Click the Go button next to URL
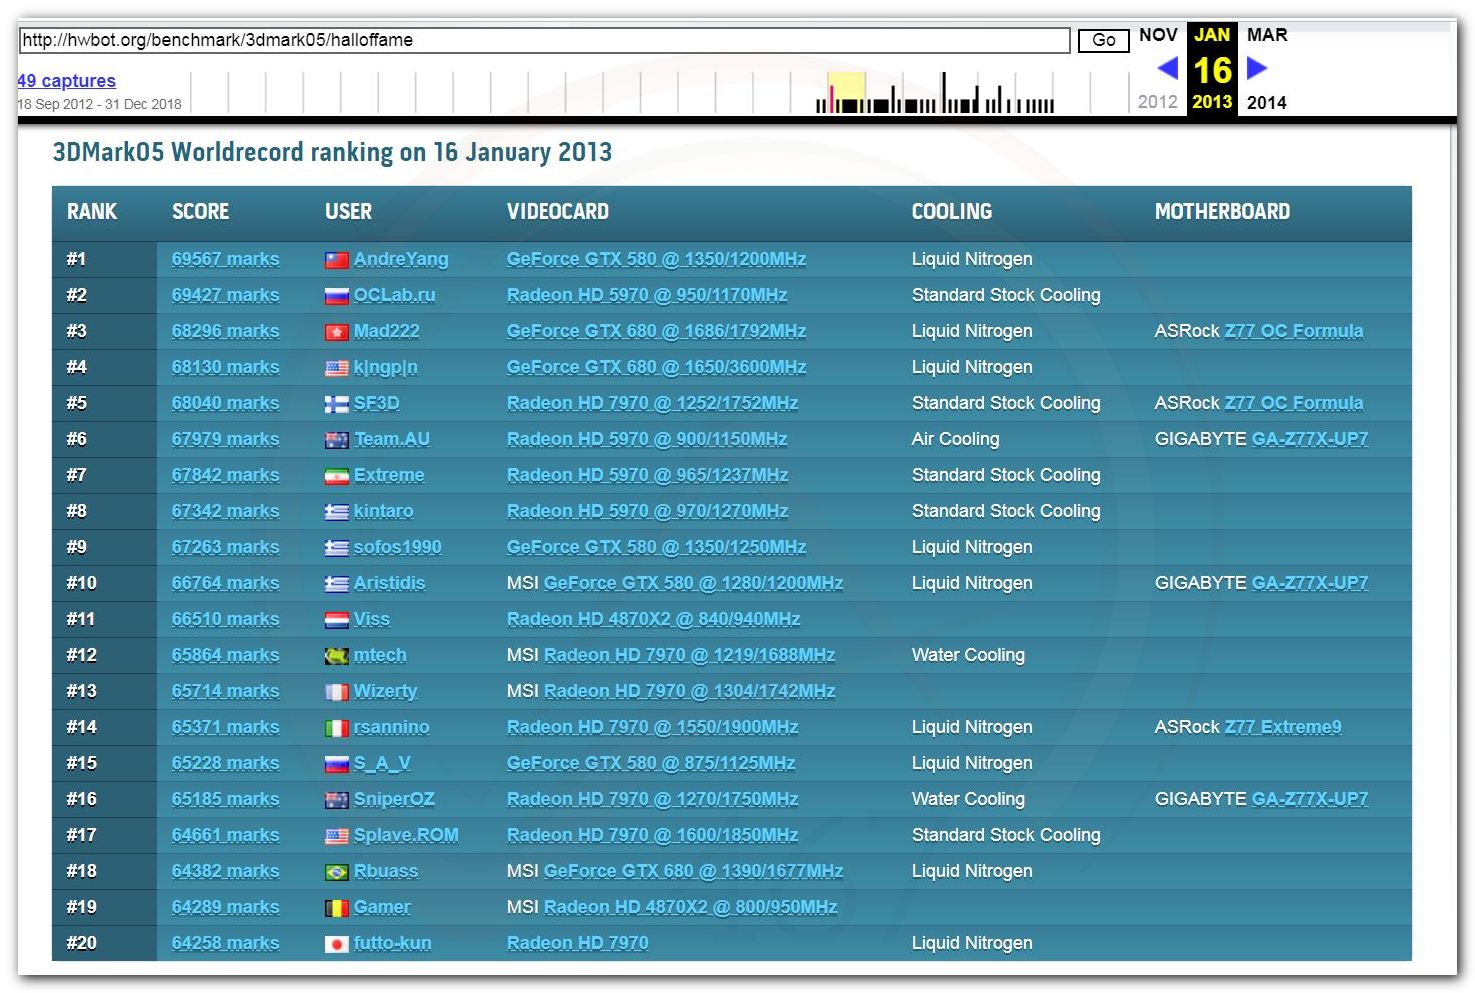The width and height of the screenshot is (1475, 993). 1103,40
